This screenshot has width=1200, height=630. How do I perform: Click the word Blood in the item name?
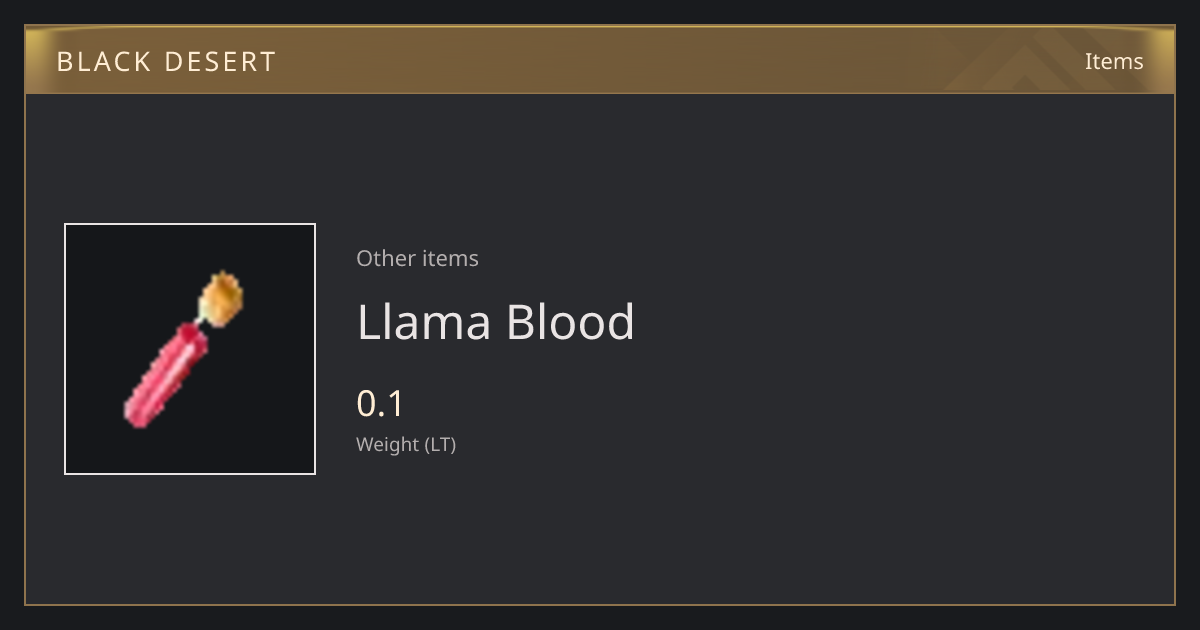(570, 322)
